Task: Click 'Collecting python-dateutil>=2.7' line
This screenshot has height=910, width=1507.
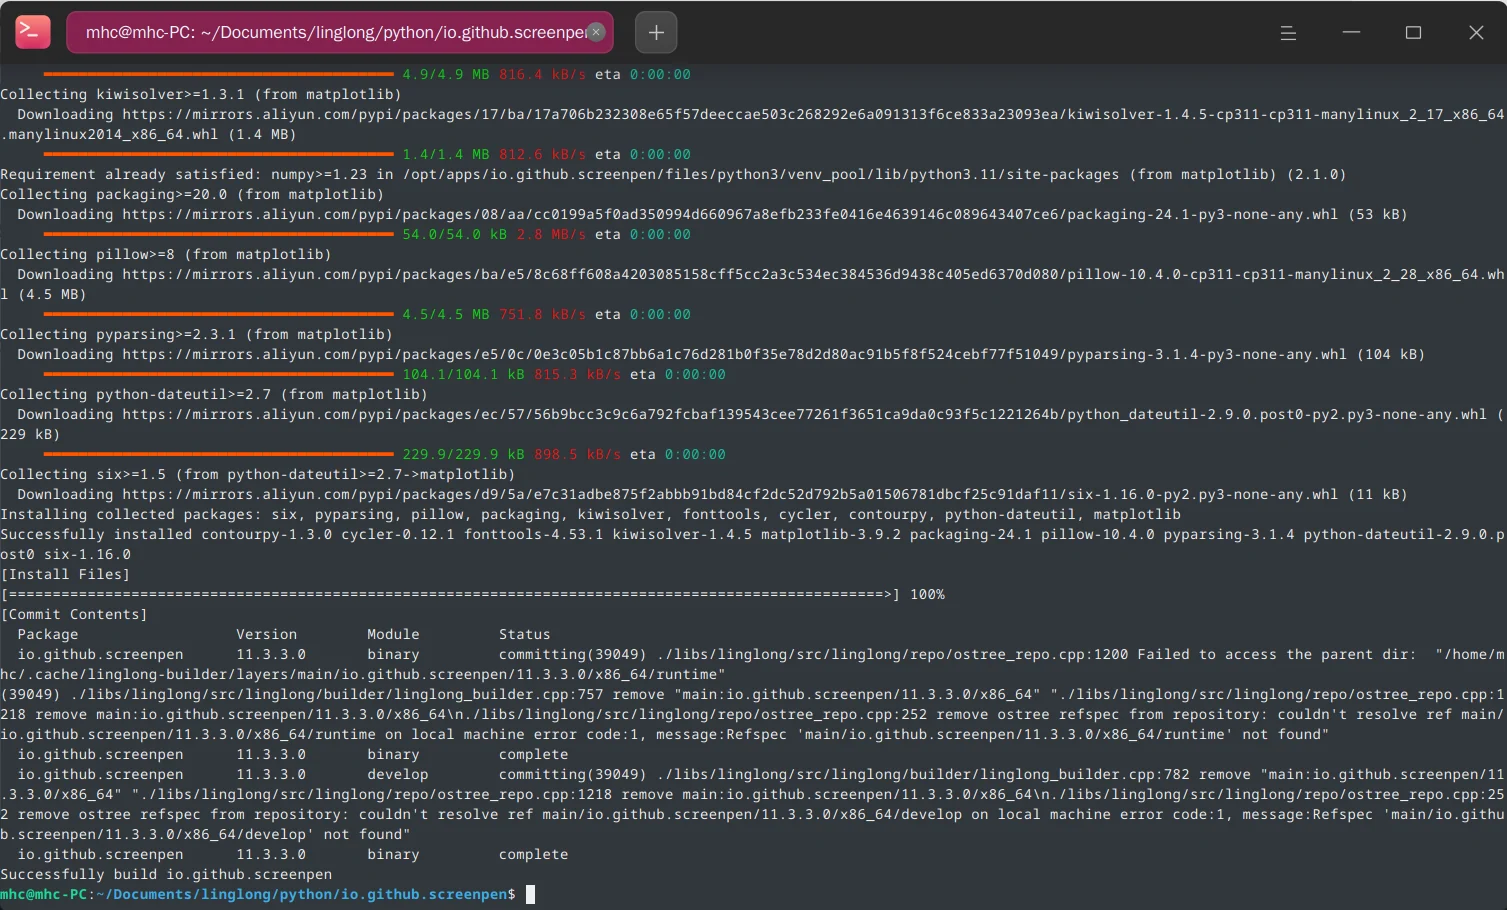Action: pos(214,394)
